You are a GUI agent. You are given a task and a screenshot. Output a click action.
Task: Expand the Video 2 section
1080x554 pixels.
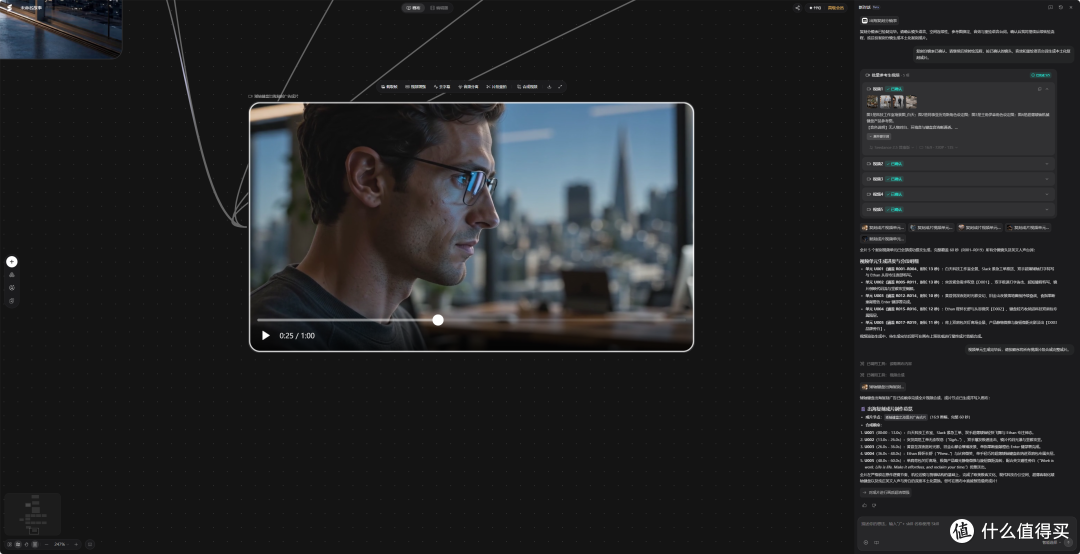coord(1047,164)
